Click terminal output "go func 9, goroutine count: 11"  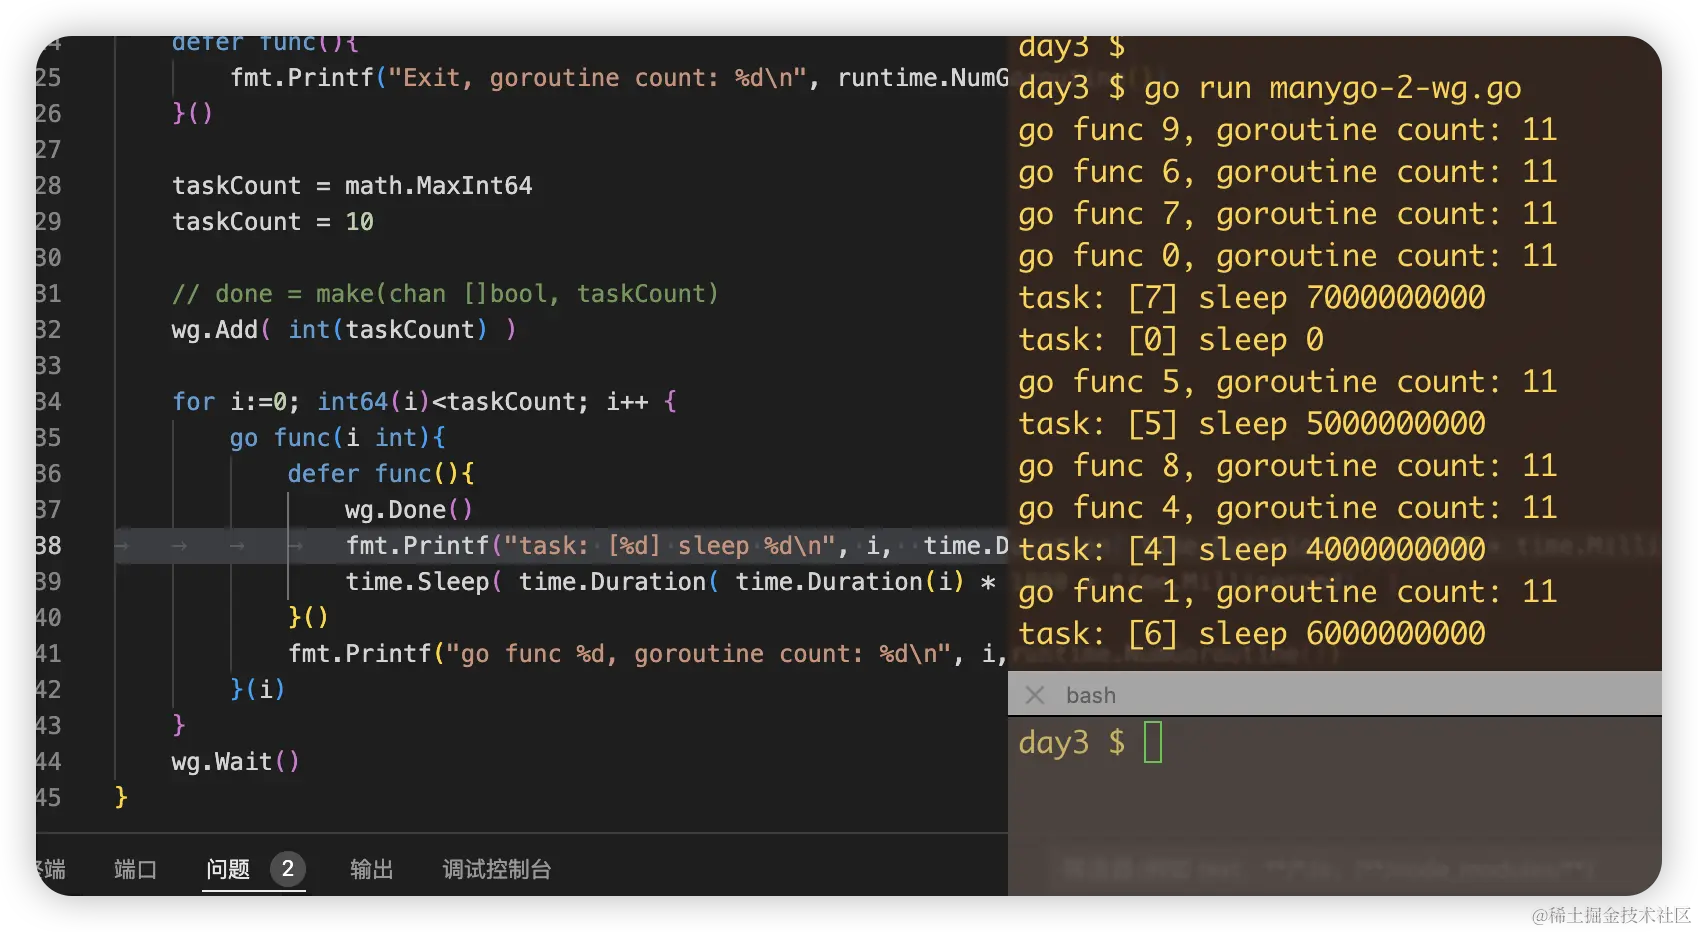pos(1288,130)
